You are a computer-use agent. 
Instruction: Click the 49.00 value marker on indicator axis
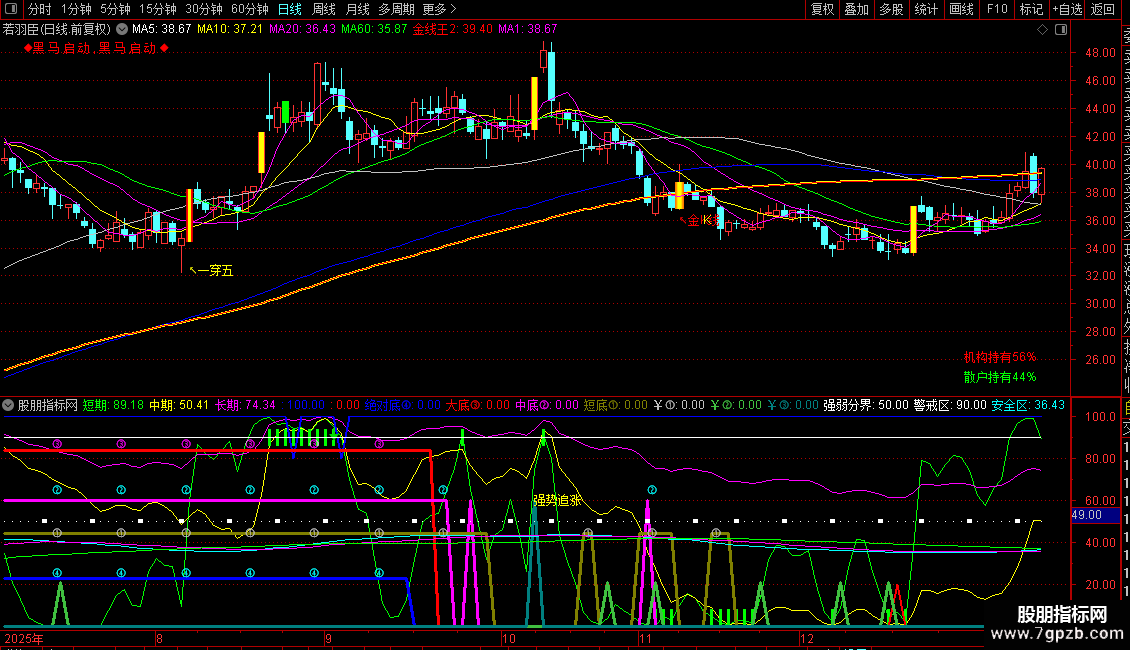pyautogui.click(x=1086, y=514)
